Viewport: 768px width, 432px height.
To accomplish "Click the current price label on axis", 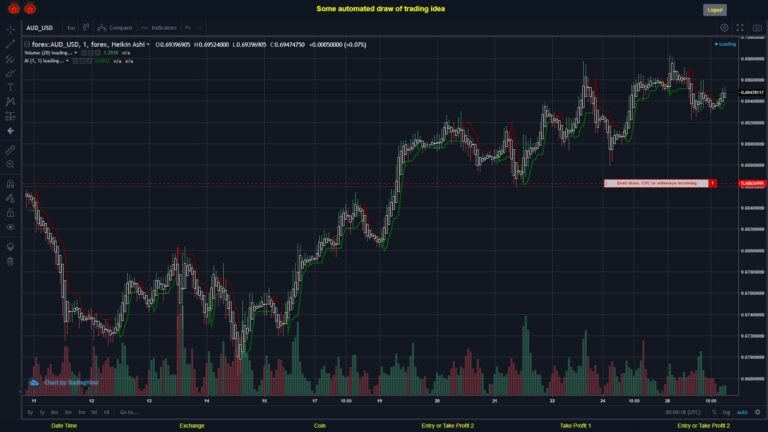I will (752, 92).
